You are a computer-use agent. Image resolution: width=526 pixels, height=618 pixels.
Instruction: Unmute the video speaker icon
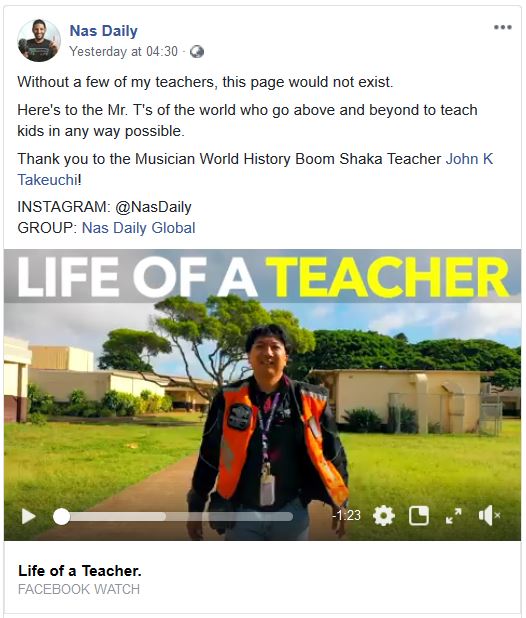489,516
